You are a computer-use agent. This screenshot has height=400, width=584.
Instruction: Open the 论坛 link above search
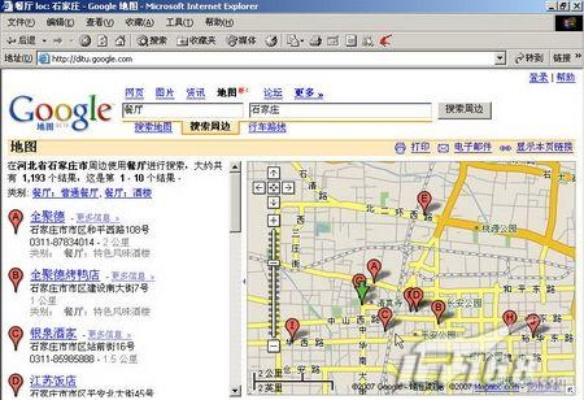click(273, 93)
